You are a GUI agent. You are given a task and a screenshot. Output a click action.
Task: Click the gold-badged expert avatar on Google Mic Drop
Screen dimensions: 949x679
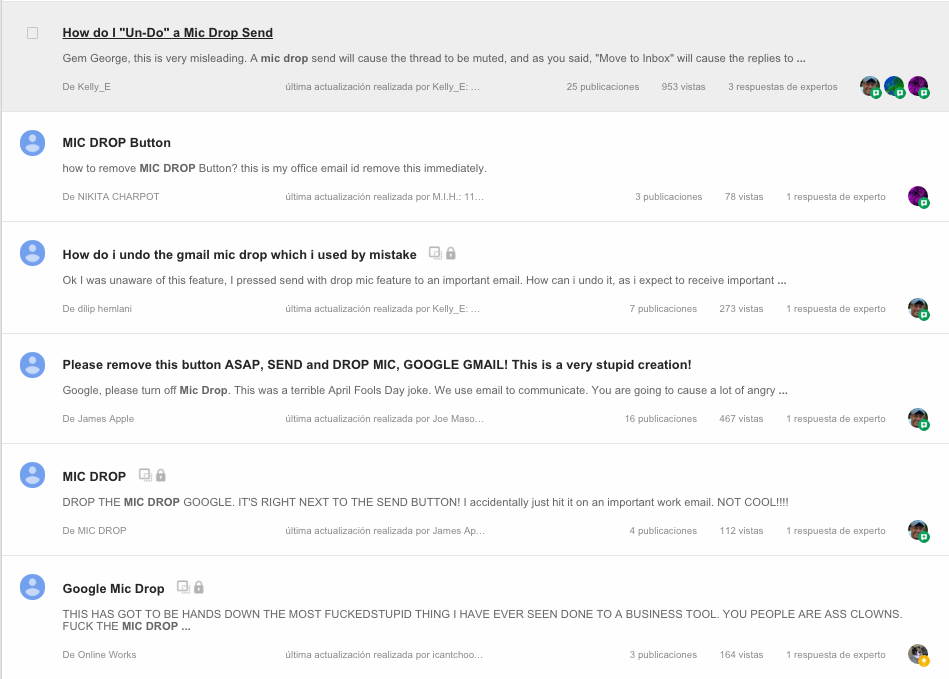(918, 654)
